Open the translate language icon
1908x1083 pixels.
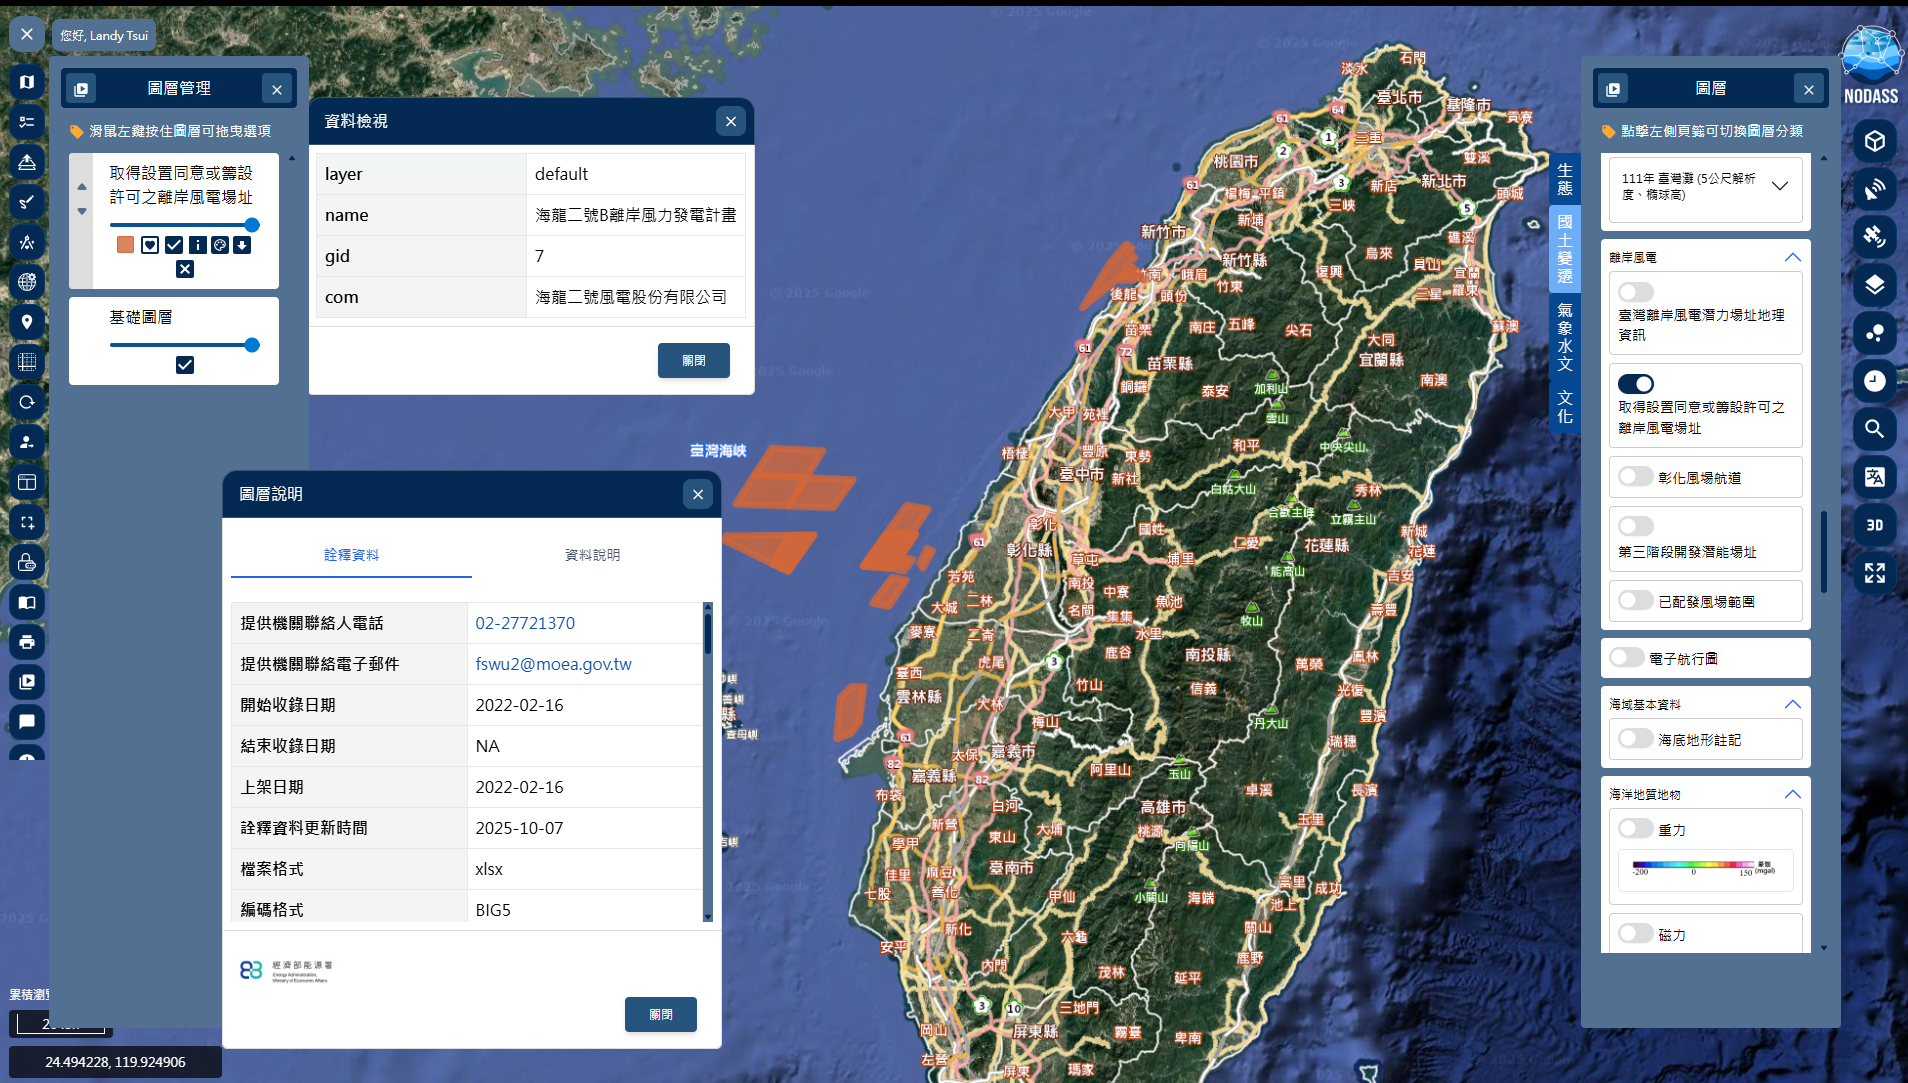pos(1874,477)
